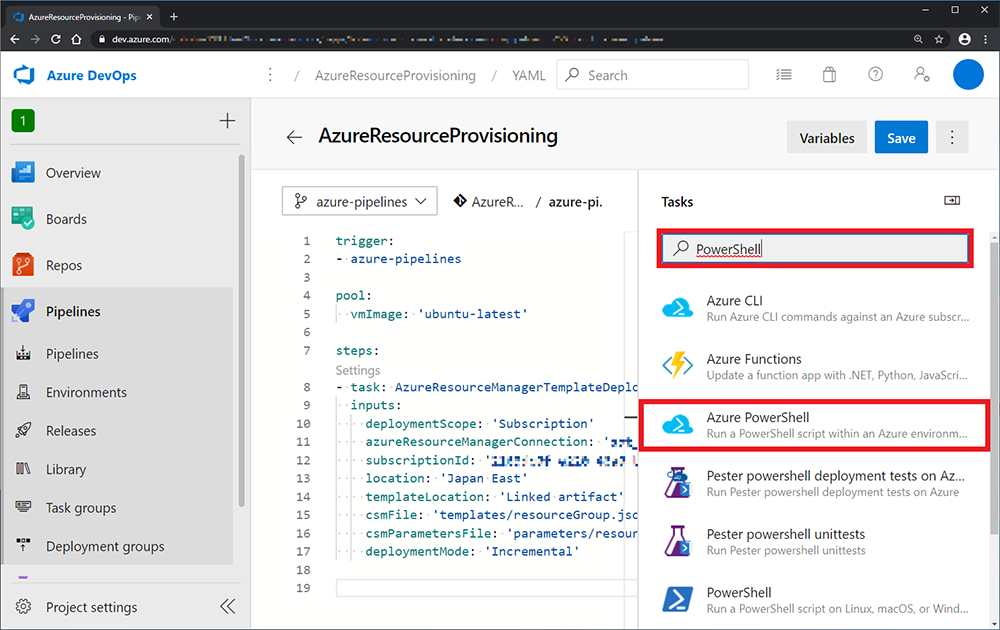
Task: Select the Azure PowerShell task
Action: tap(815, 425)
